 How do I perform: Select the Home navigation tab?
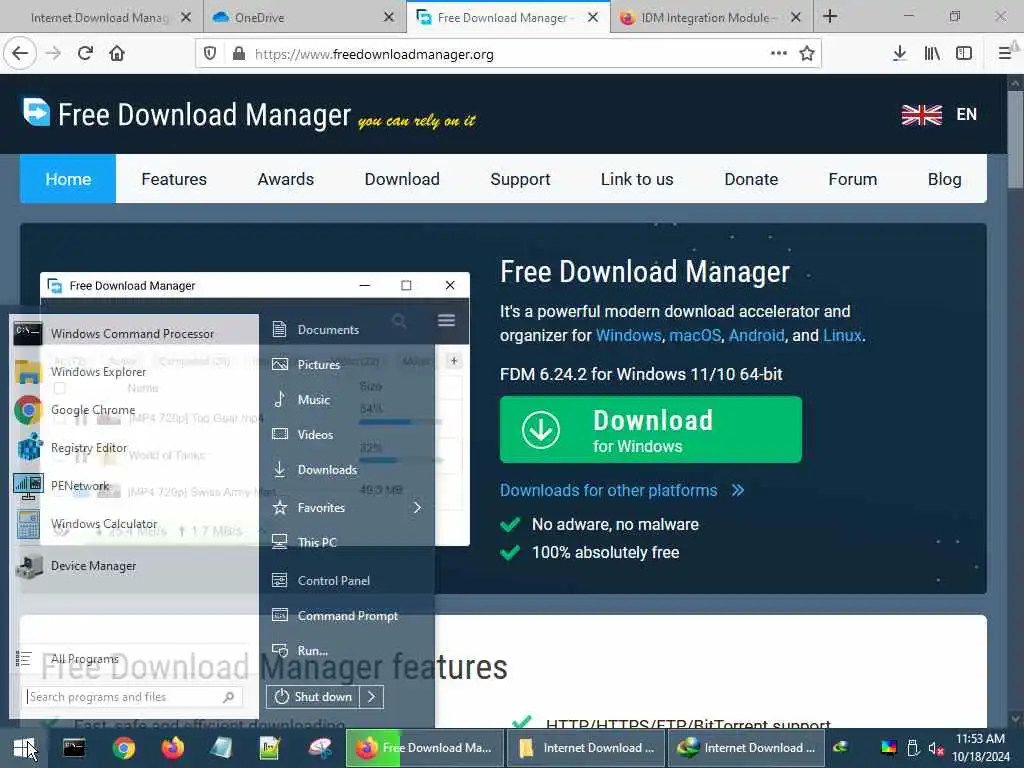tap(68, 179)
